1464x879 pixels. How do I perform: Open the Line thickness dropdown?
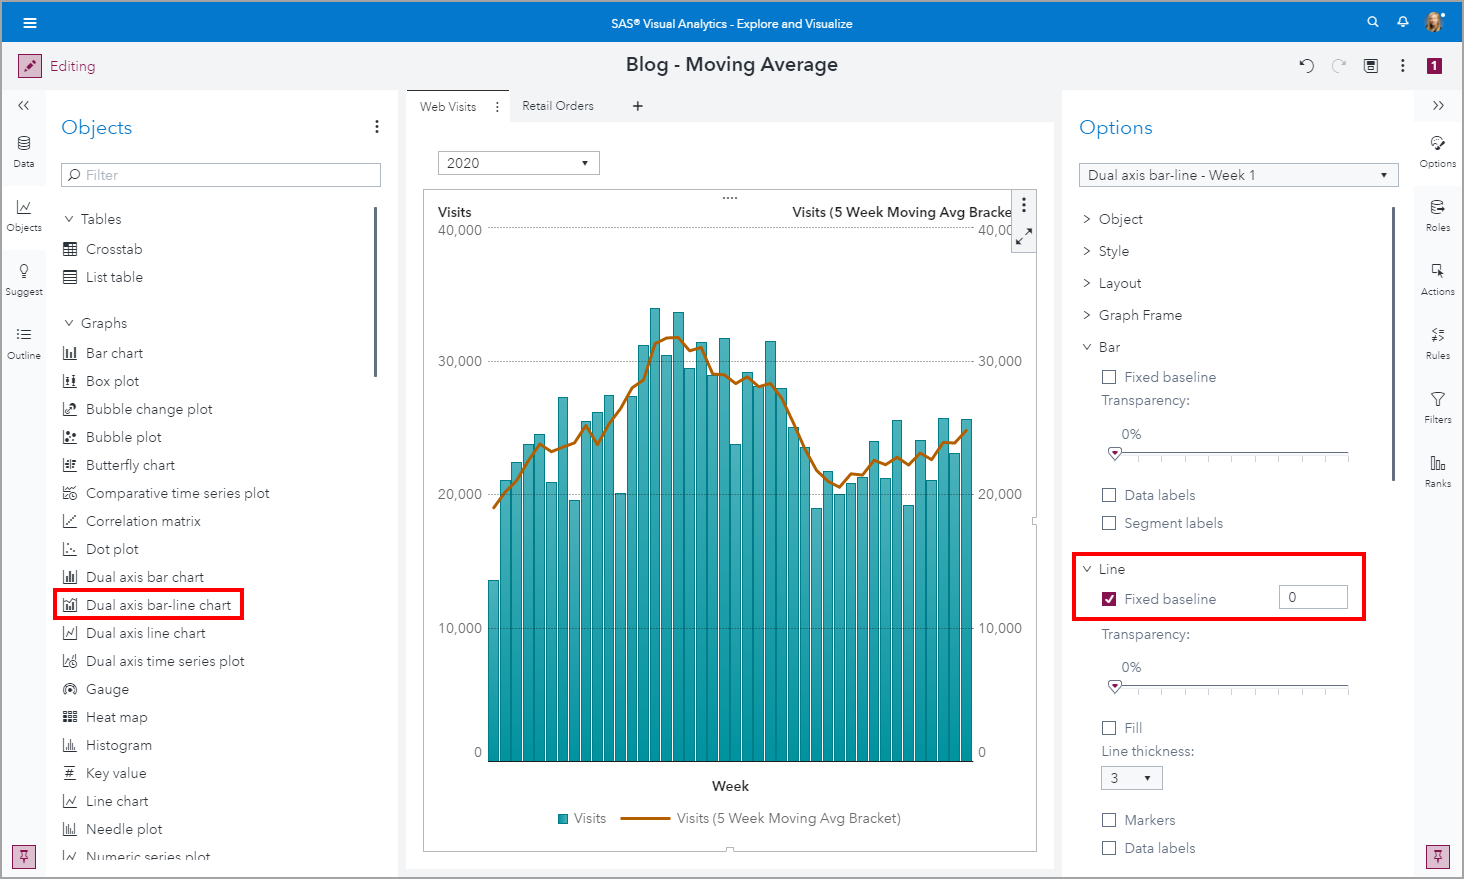(1132, 778)
